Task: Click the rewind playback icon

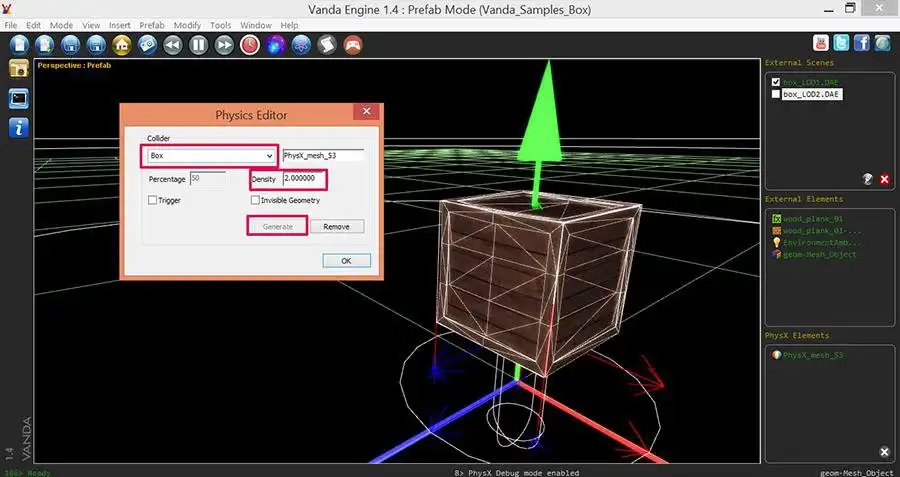Action: click(173, 44)
